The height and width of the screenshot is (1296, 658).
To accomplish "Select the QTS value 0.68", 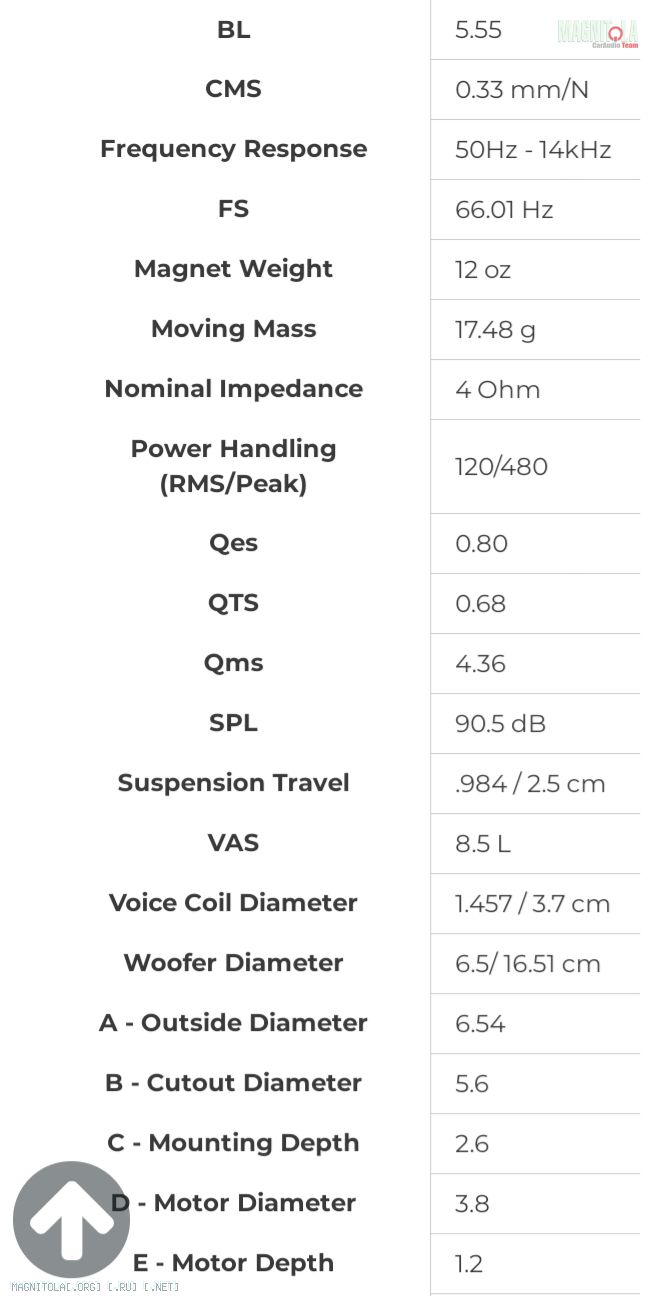I will (481, 604).
